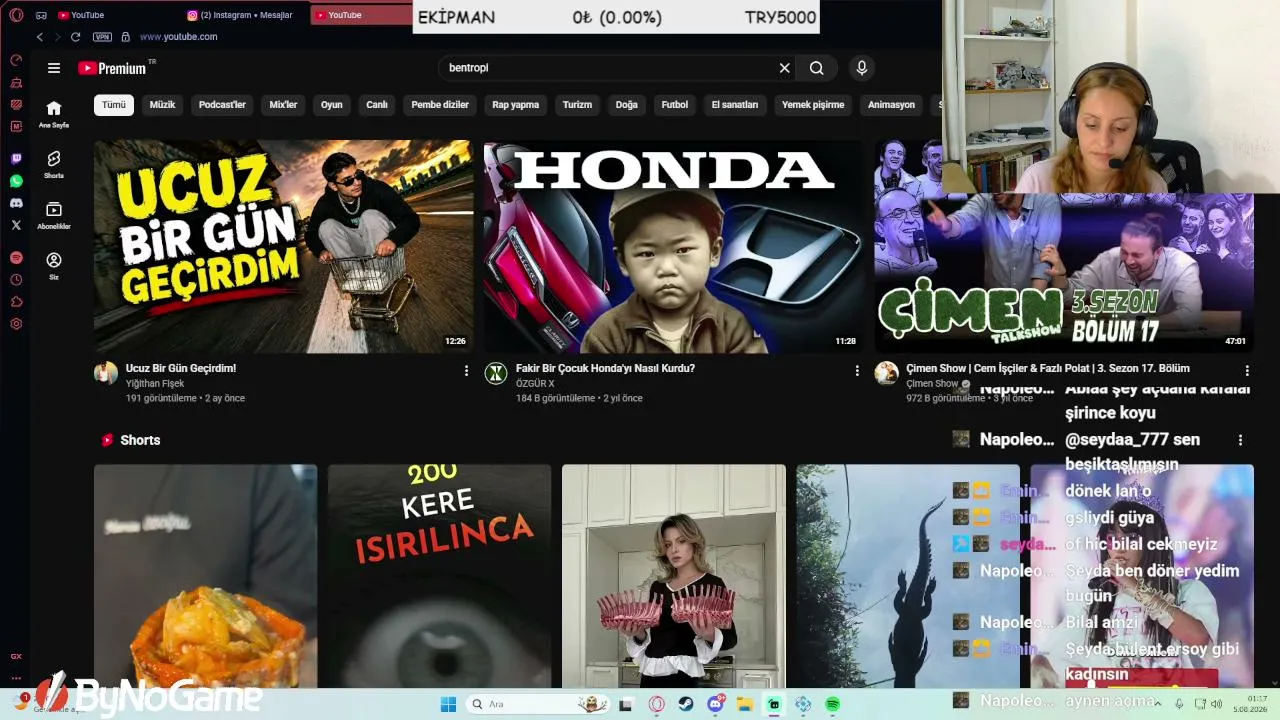Screen dimensions: 1280x720
Task: Open the HONDA video thumbnail
Action: (674, 246)
